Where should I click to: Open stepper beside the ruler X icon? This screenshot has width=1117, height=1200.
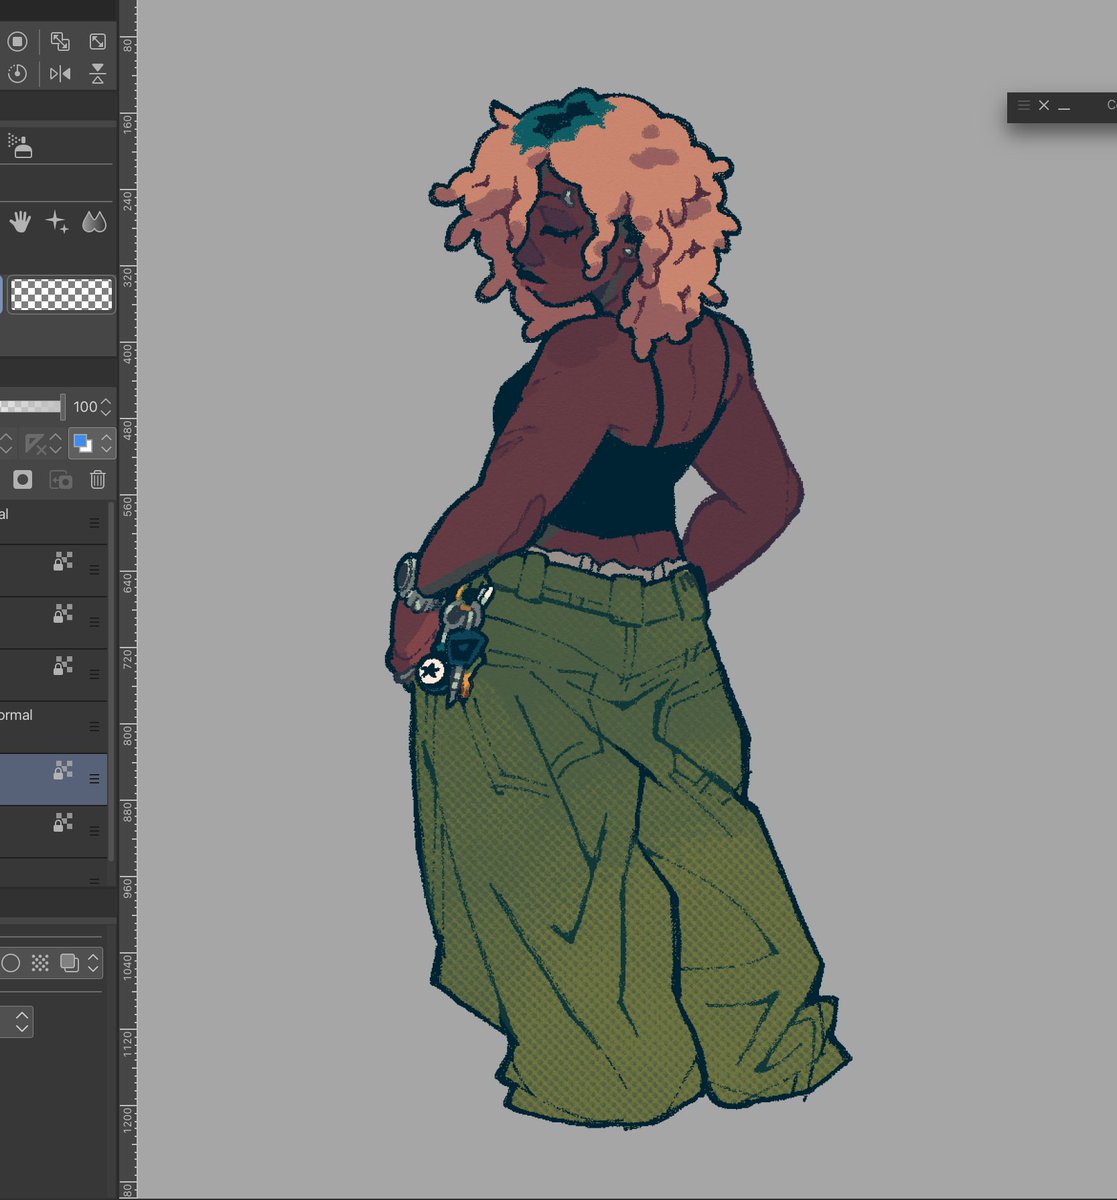click(x=56, y=443)
